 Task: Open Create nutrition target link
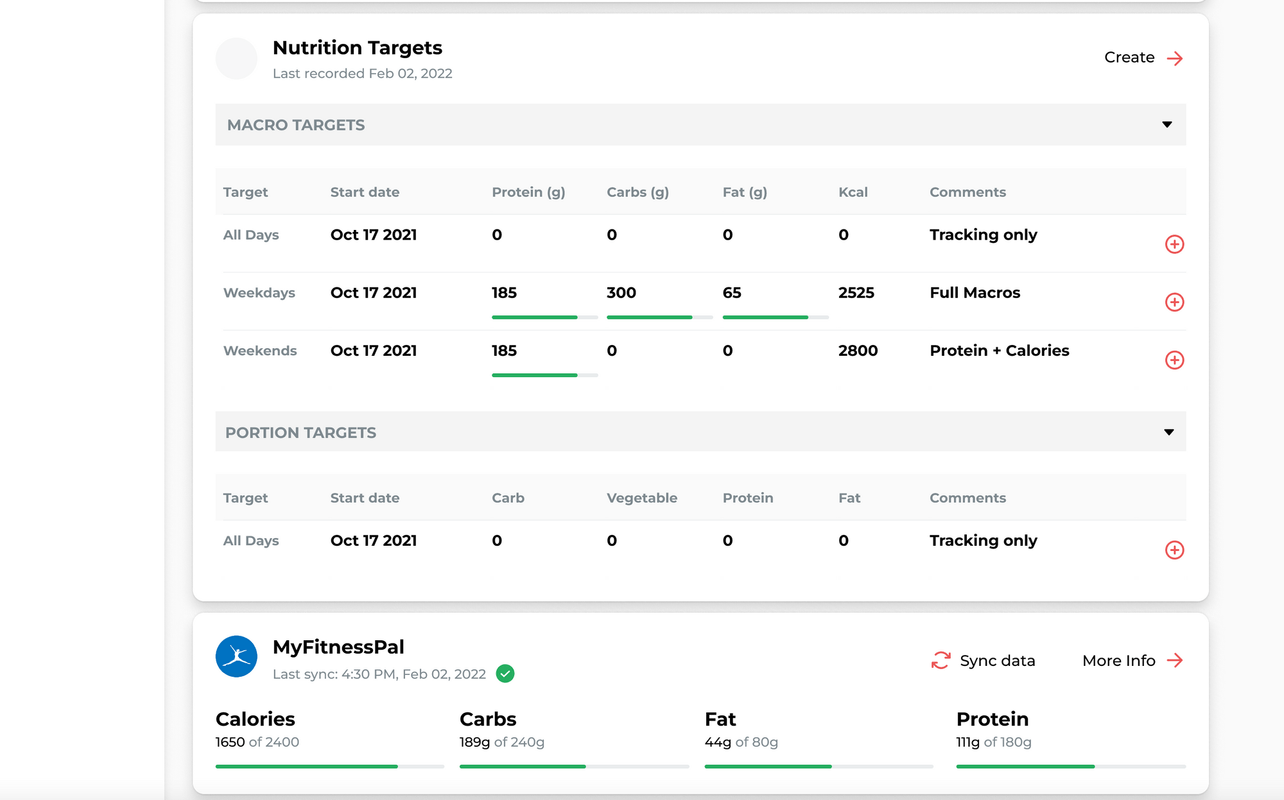[1130, 58]
